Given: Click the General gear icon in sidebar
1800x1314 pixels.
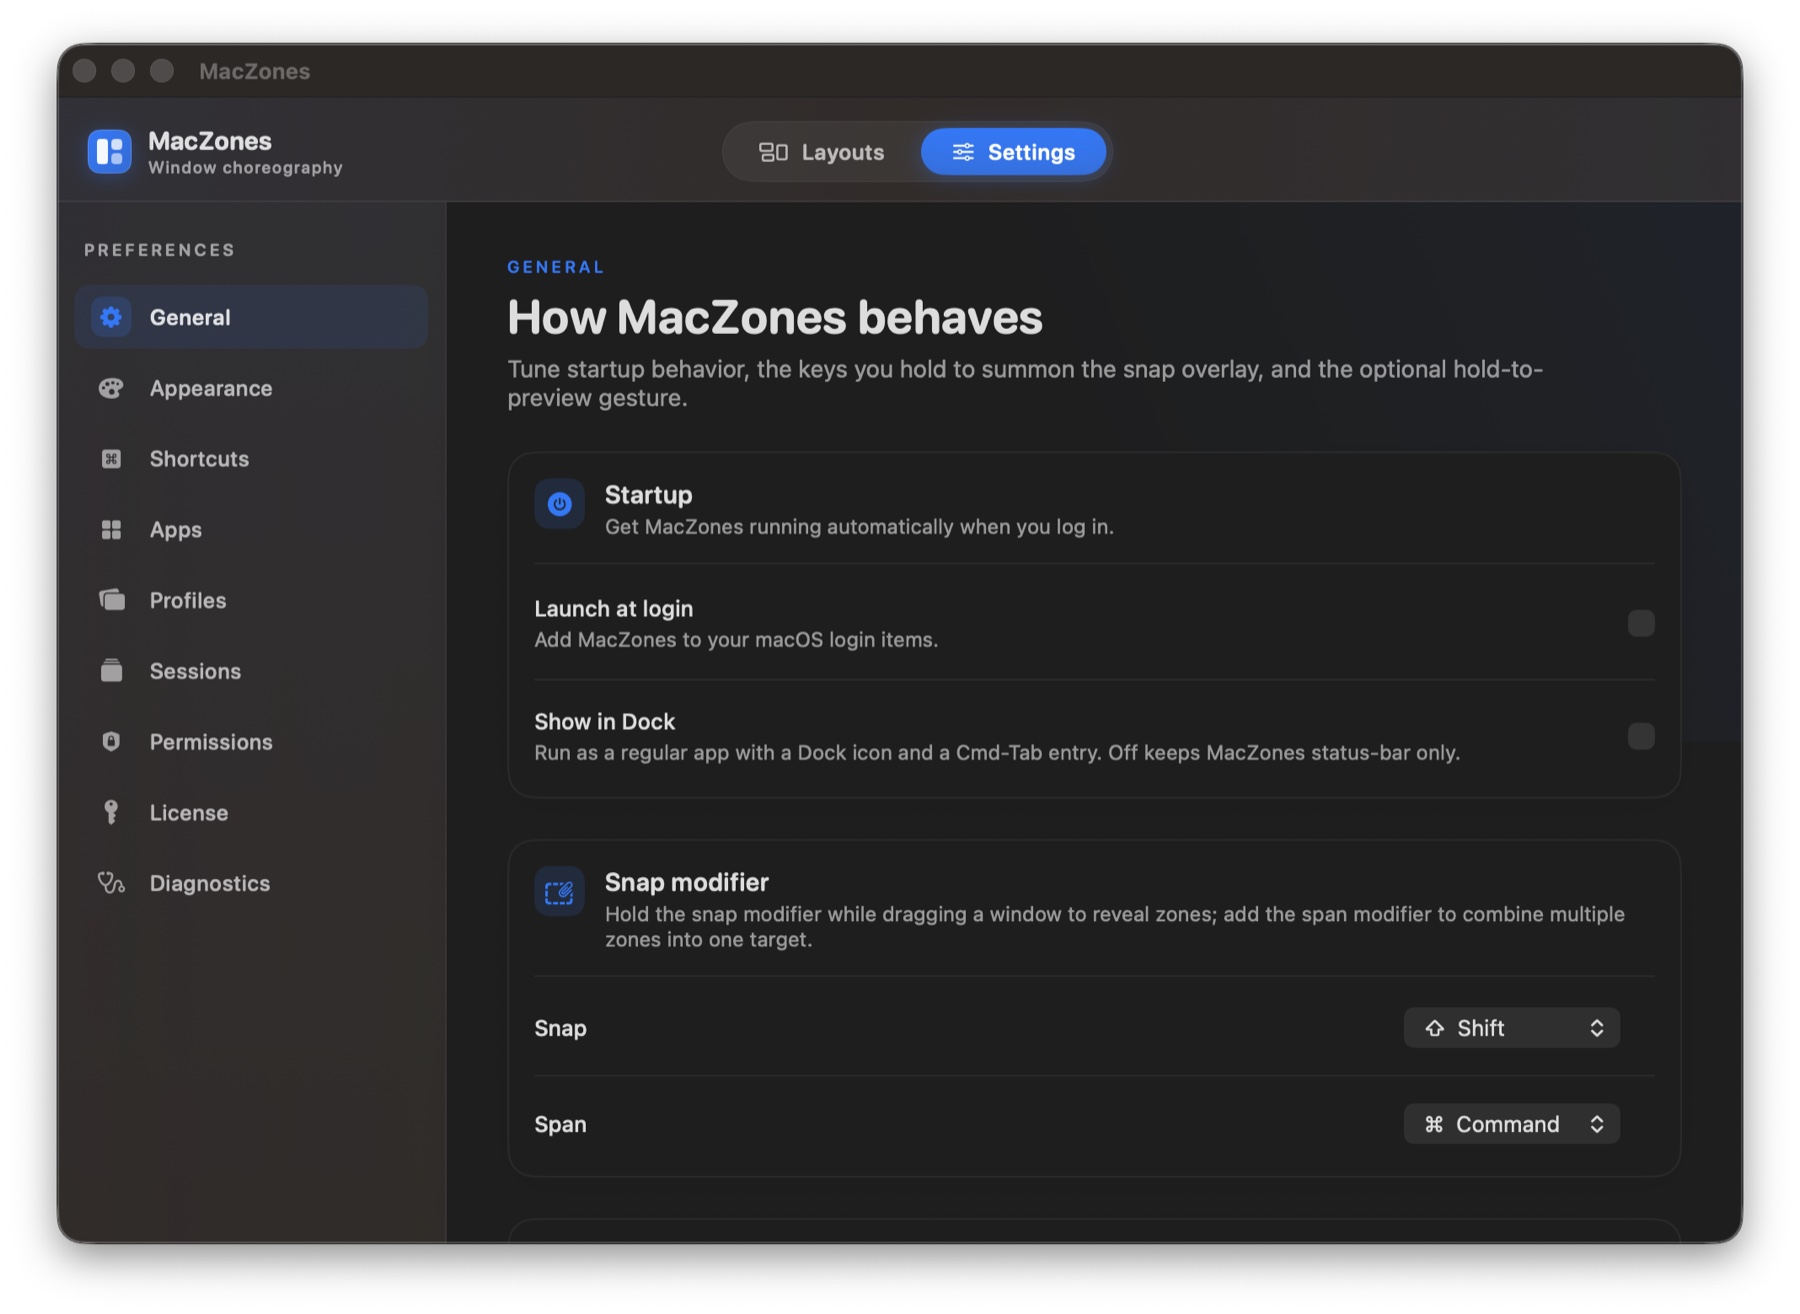Looking at the screenshot, I should tap(111, 317).
